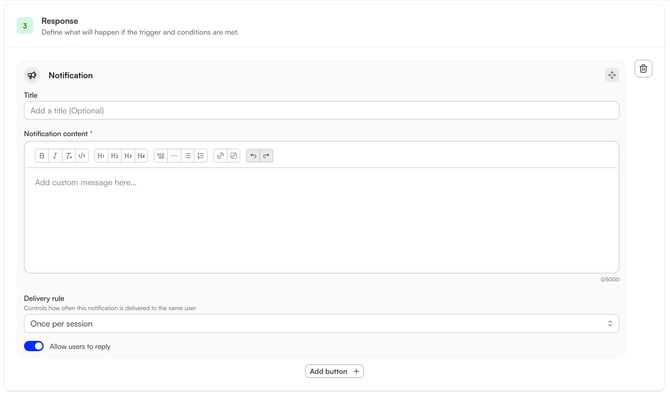
Task: Click the megaphone Notification icon
Action: (x=32, y=75)
